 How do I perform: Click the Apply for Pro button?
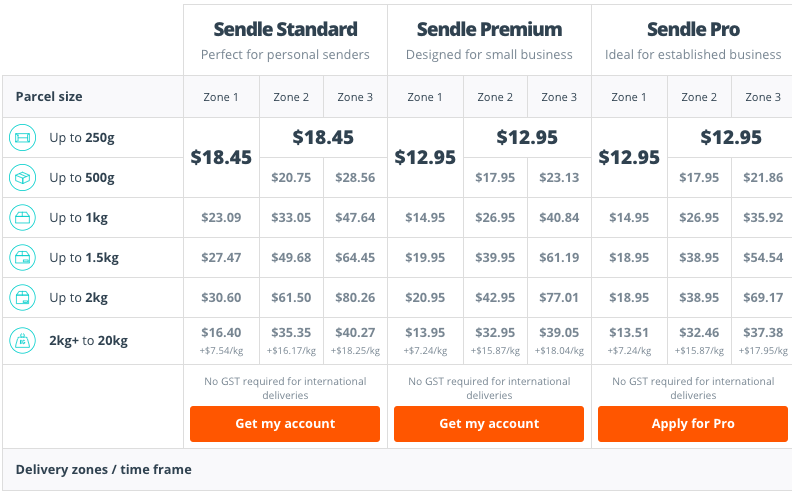pyautogui.click(x=693, y=424)
